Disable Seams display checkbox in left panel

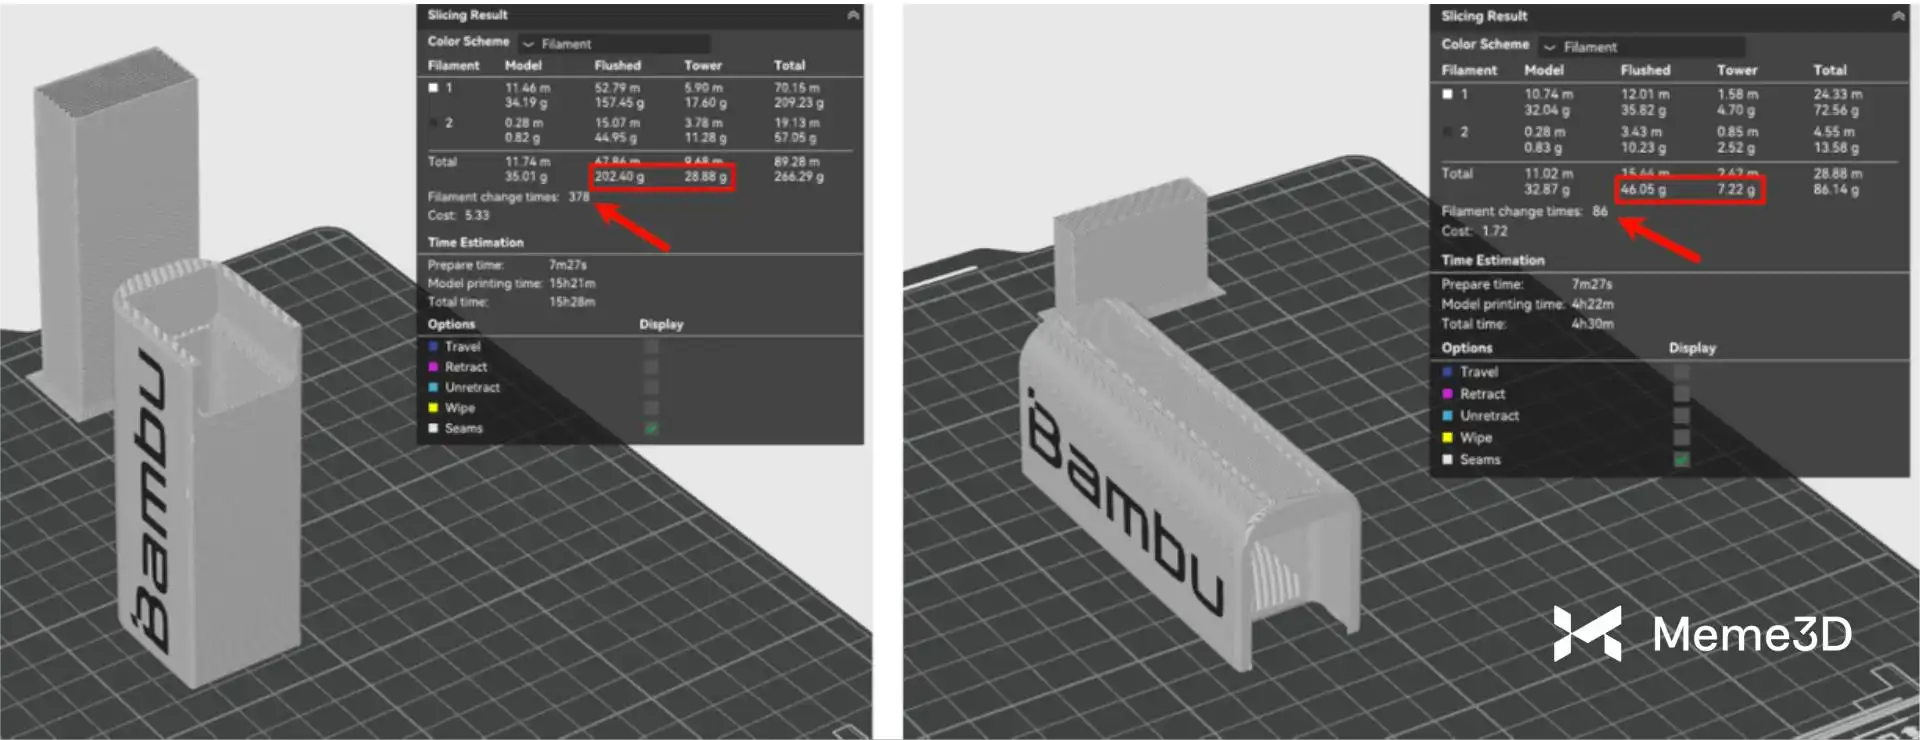[651, 428]
